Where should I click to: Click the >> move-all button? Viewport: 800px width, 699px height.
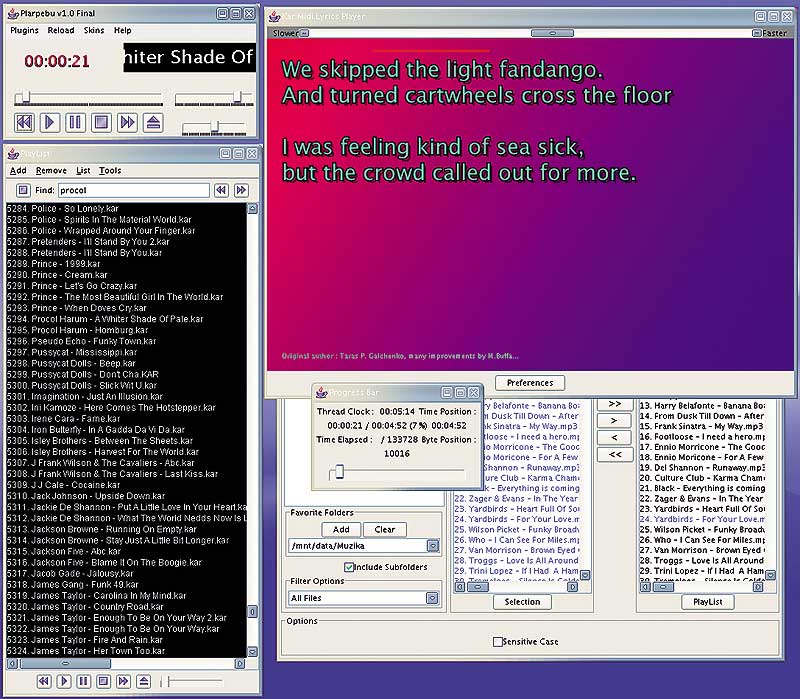(x=615, y=404)
